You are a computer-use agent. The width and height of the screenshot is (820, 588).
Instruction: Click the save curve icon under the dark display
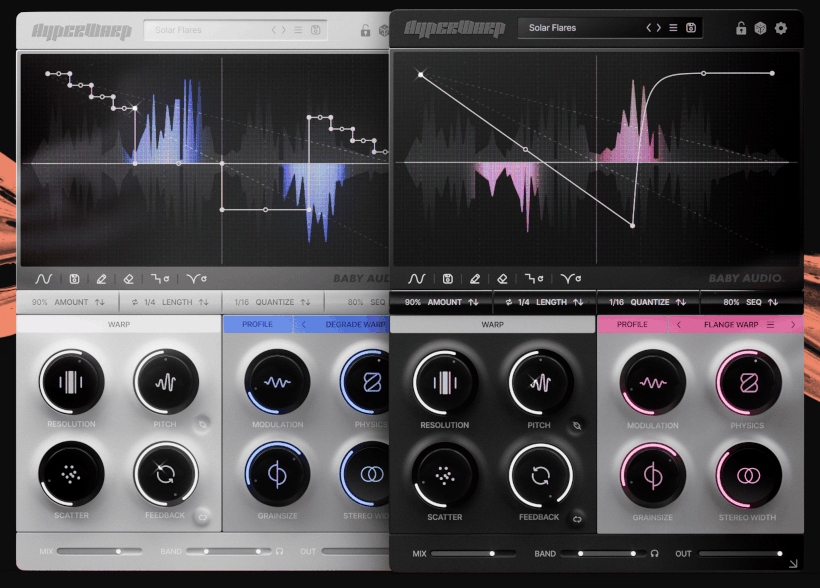coord(448,279)
